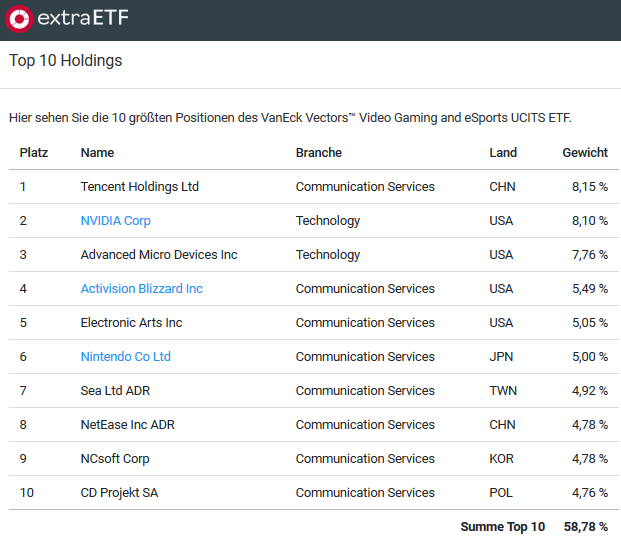Click the extraETF circular logo icon
Image resolution: width=621 pixels, height=543 pixels.
(x=19, y=19)
